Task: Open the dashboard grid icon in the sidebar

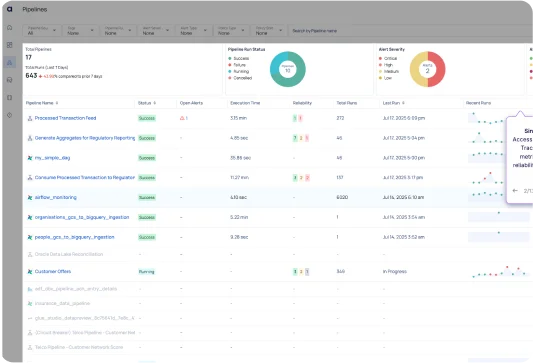Action: pyautogui.click(x=10, y=45)
